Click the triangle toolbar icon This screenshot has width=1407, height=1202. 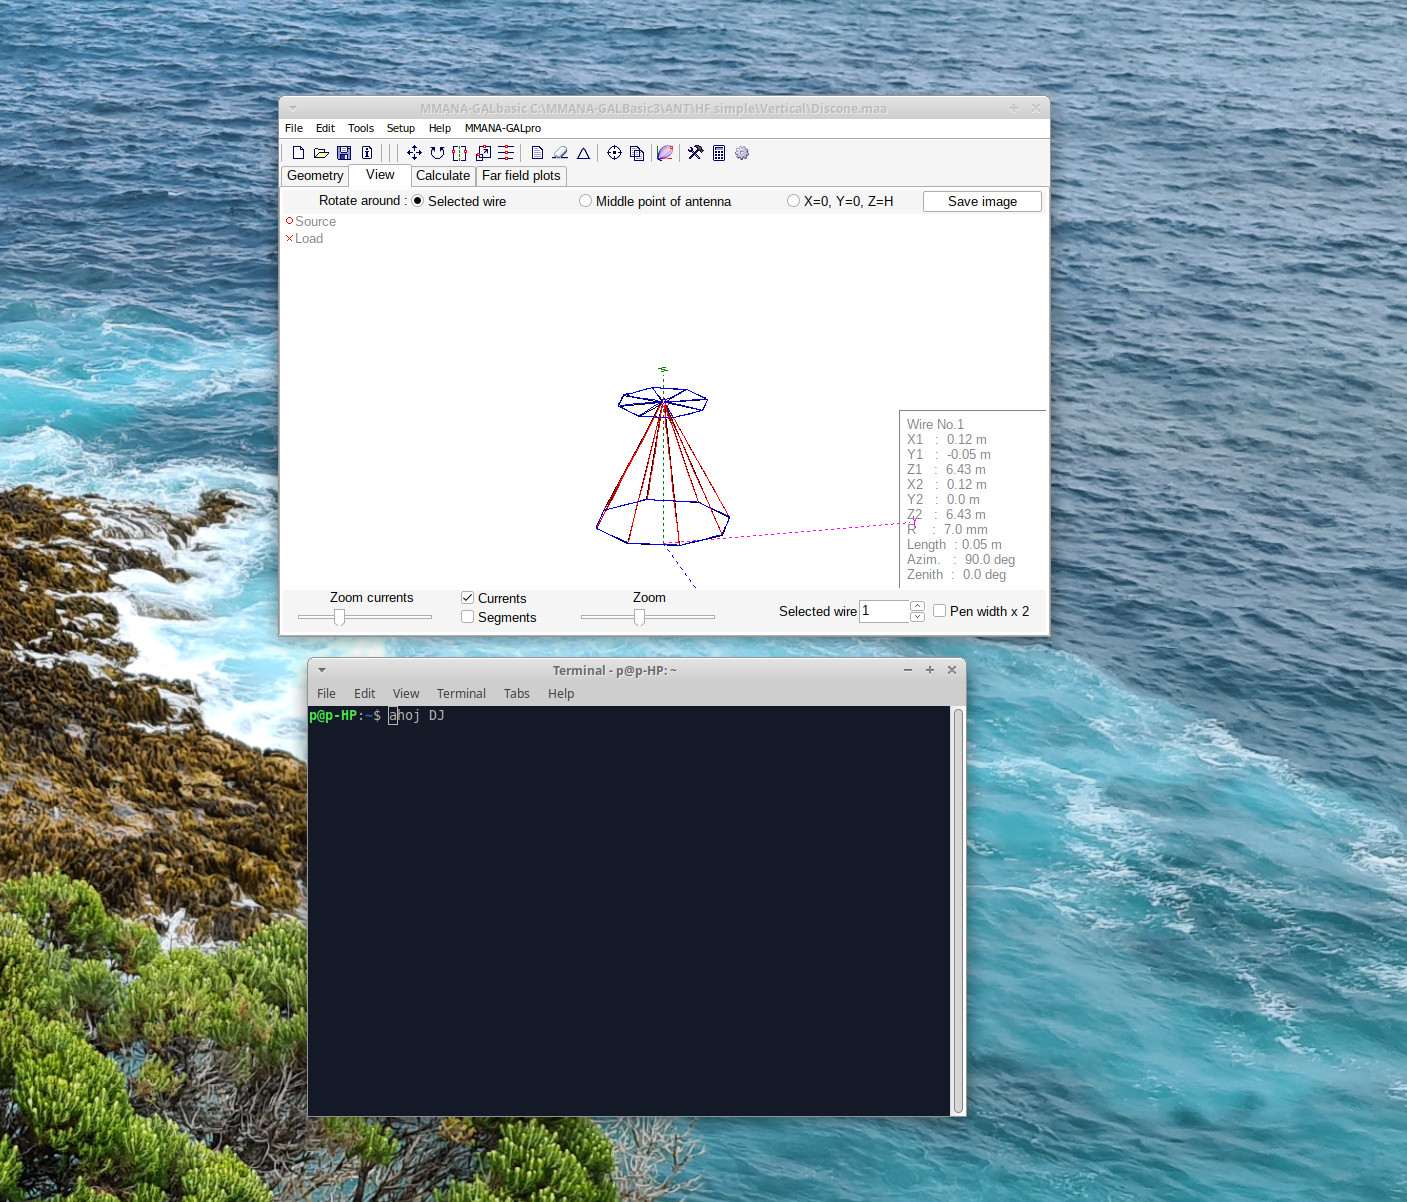[584, 153]
